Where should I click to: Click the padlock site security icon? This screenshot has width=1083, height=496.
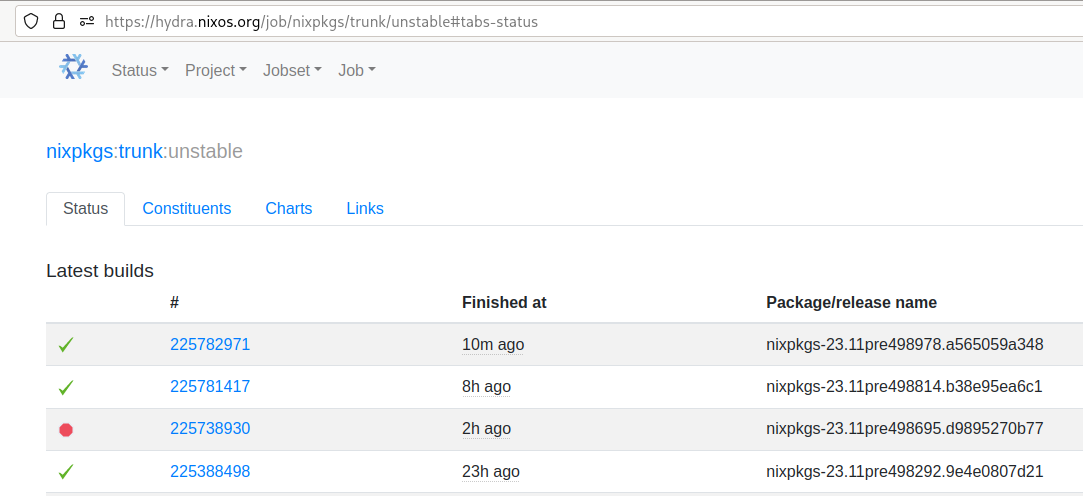(x=59, y=21)
